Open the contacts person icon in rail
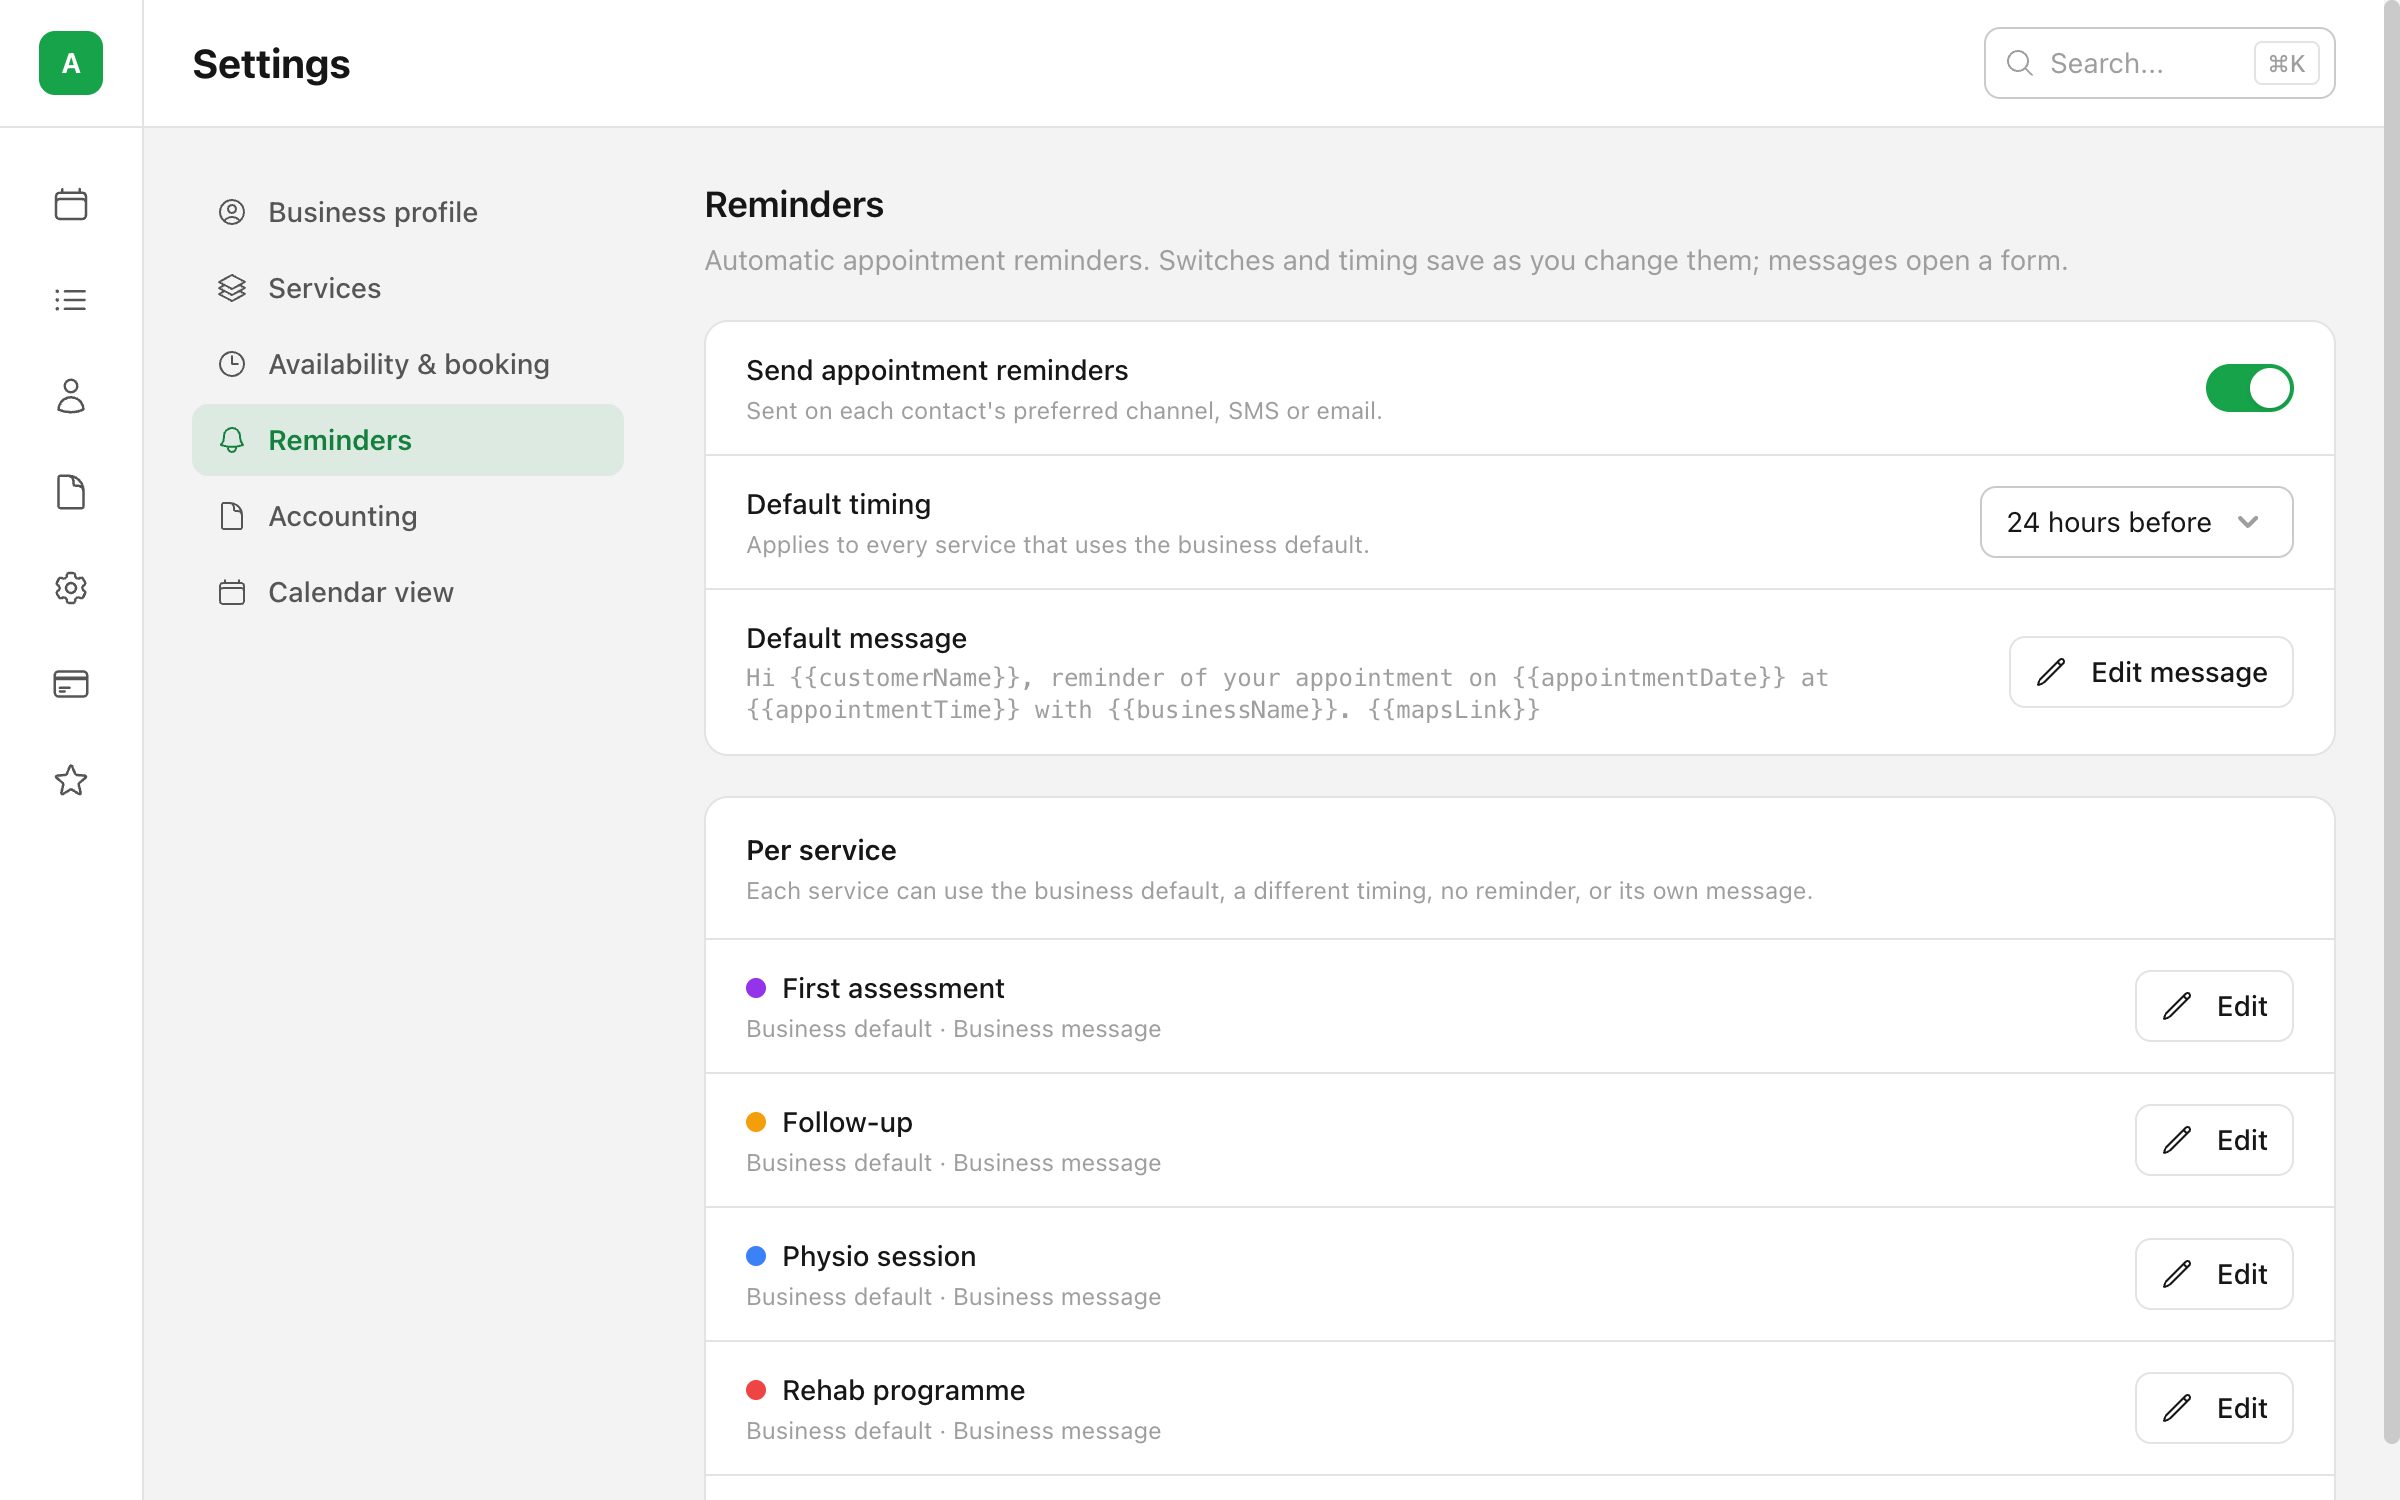 tap(71, 396)
